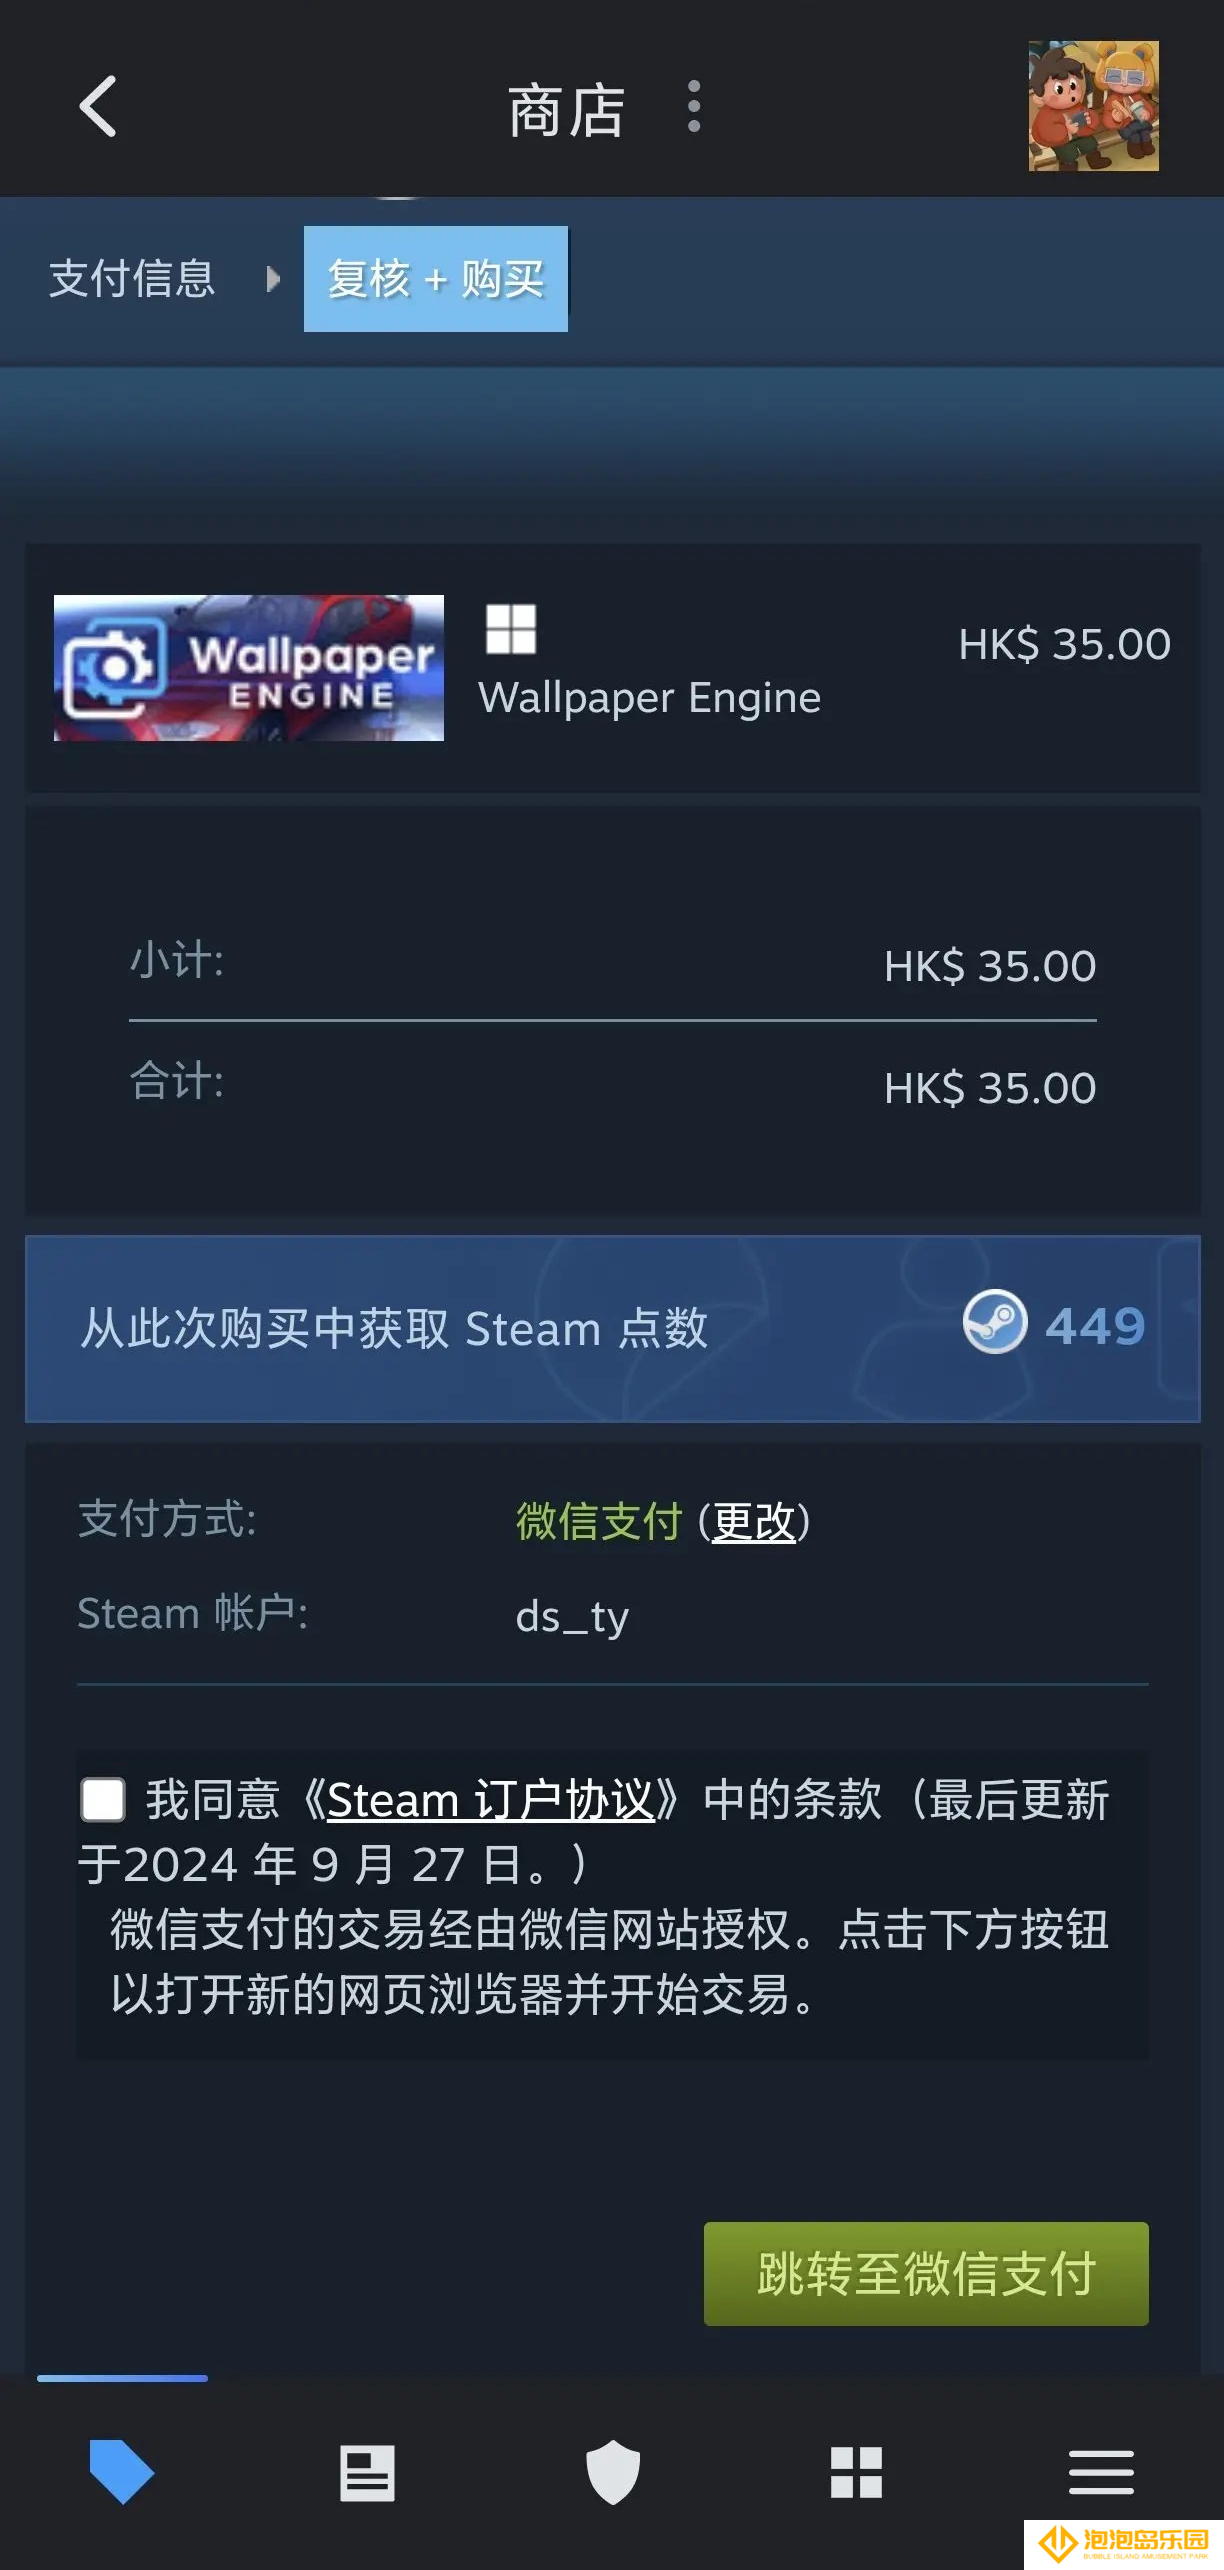Tap the Steam points coin icon
Image resolution: width=1224 pixels, height=2570 pixels.
click(994, 1321)
